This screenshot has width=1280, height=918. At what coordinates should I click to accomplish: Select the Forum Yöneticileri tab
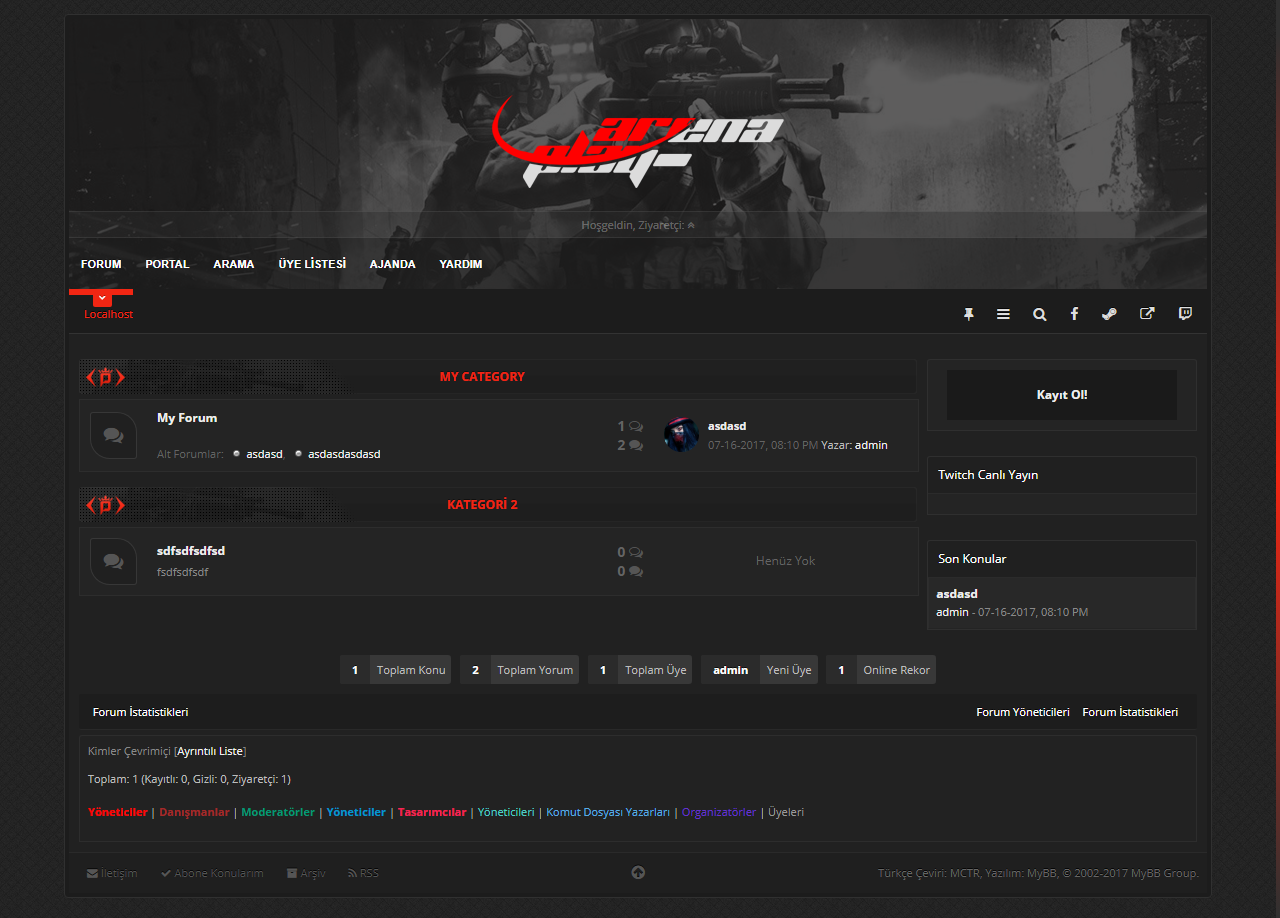1022,712
